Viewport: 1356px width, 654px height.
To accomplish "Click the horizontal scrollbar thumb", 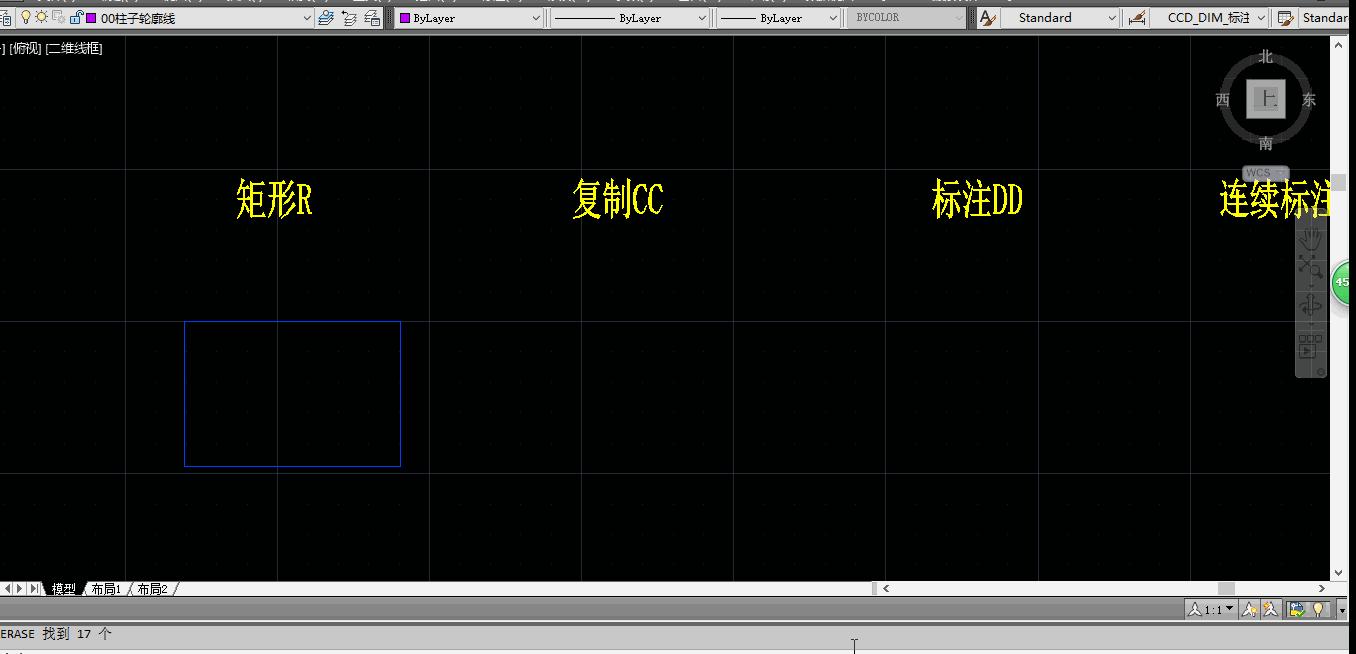I will click(1226, 589).
